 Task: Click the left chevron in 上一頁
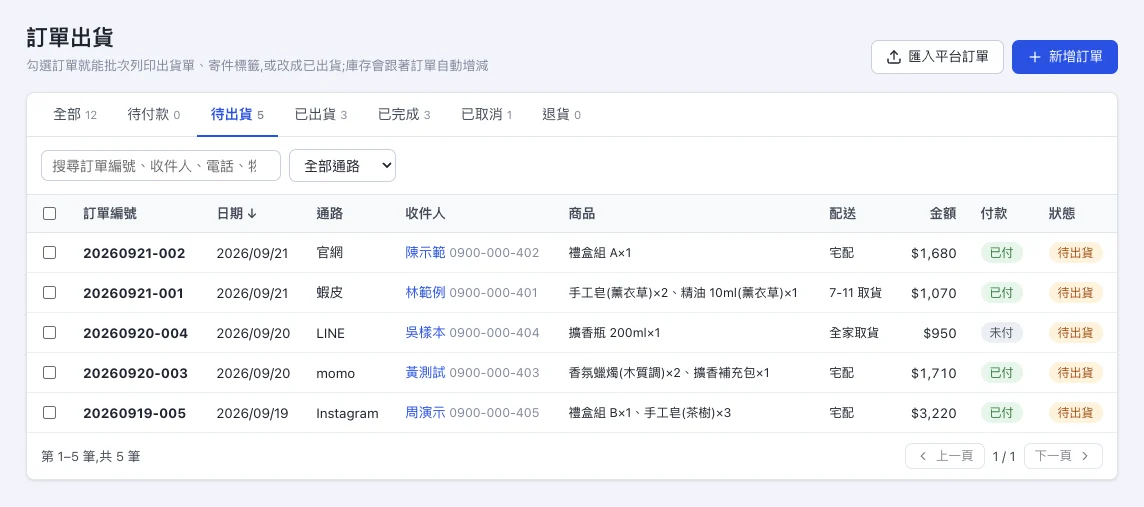923,456
